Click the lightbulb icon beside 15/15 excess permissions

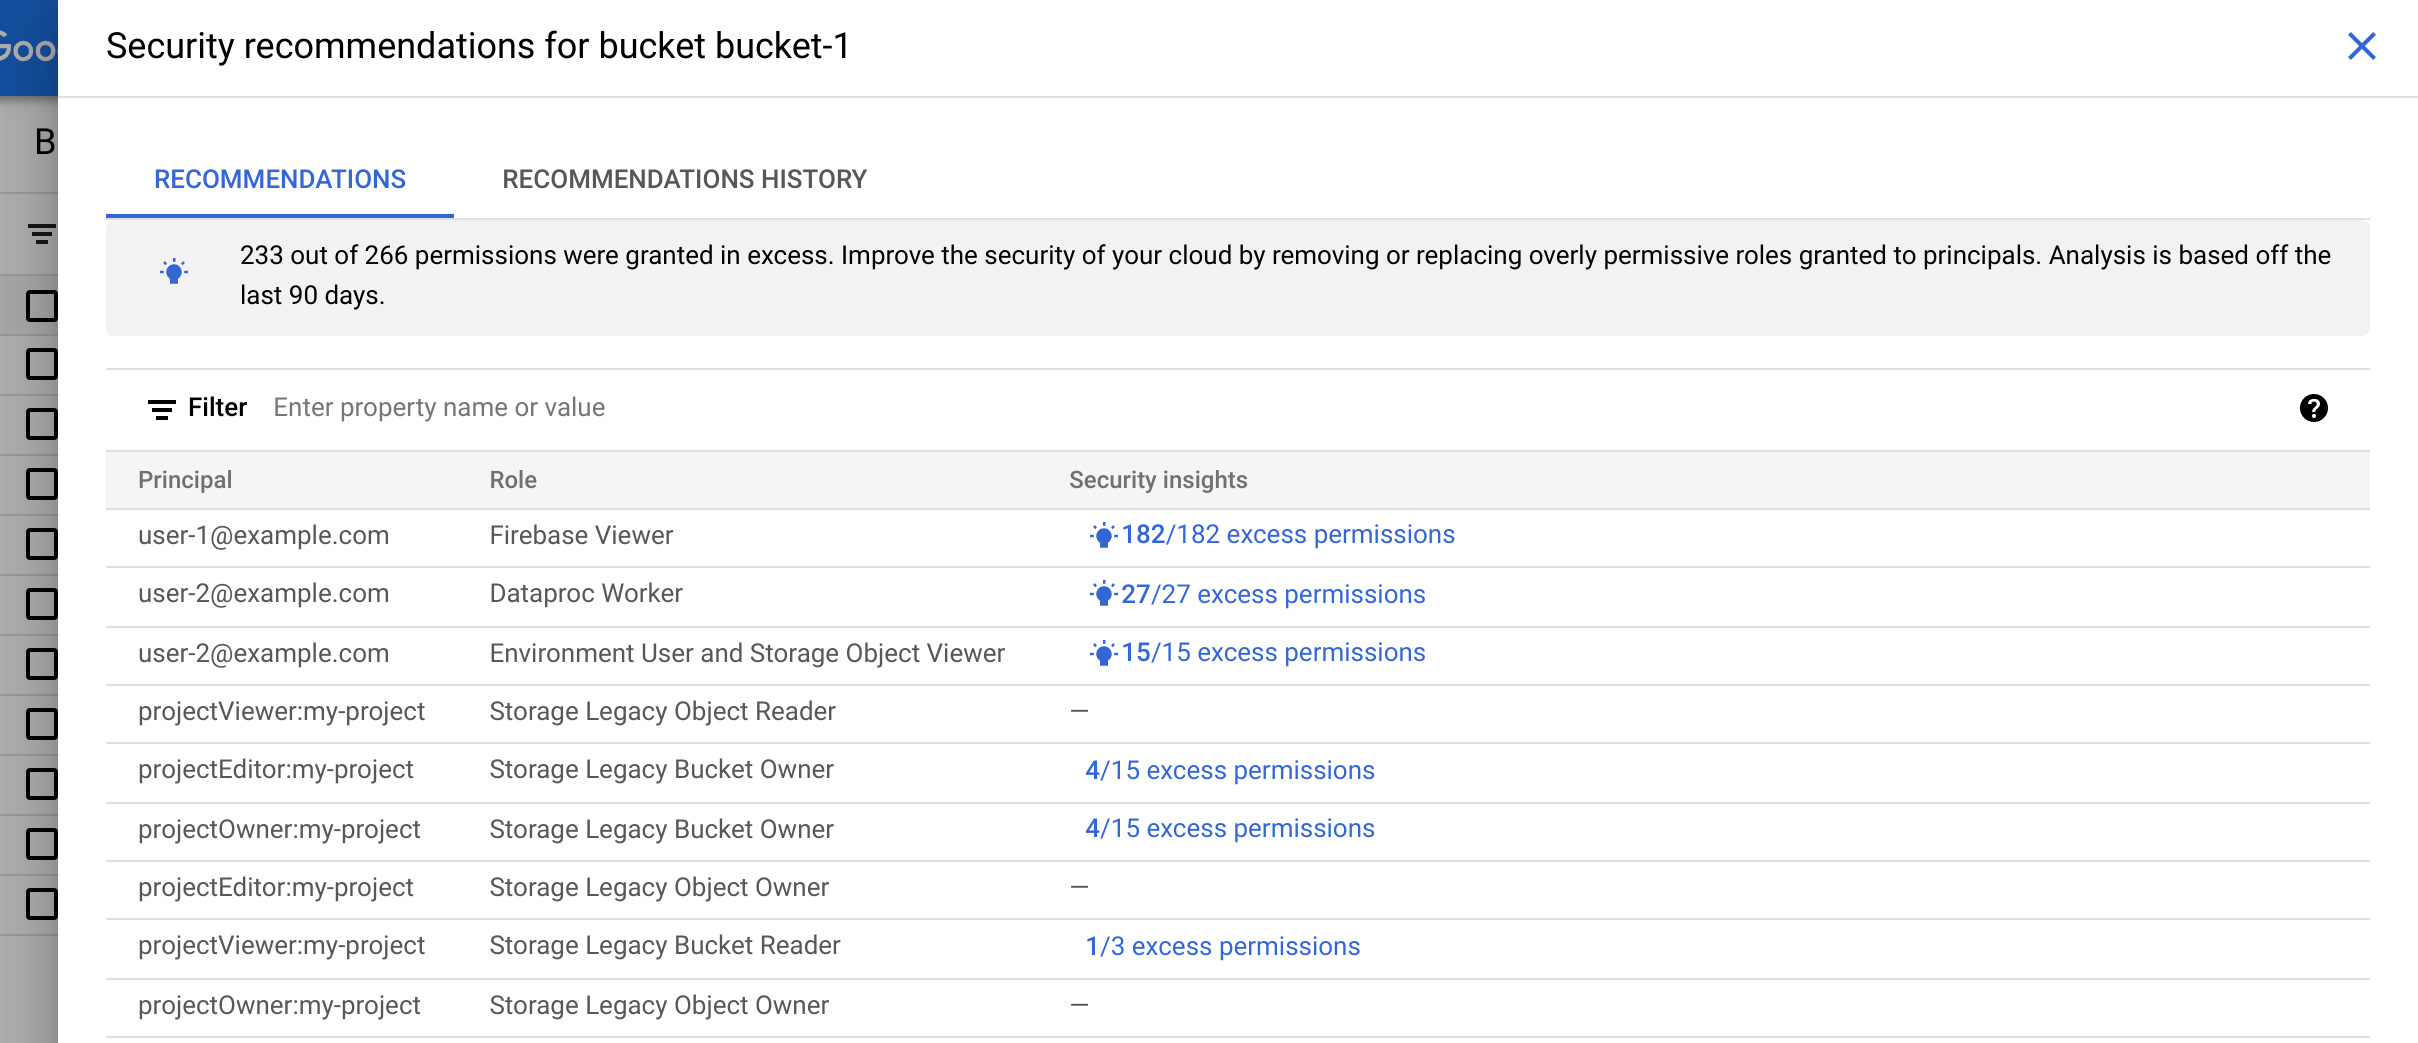point(1101,653)
